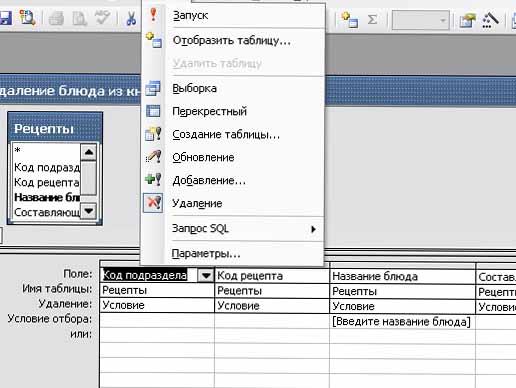This screenshot has width=516, height=388.
Task: Select Создание таблицы... menu item
Action: (x=233, y=134)
